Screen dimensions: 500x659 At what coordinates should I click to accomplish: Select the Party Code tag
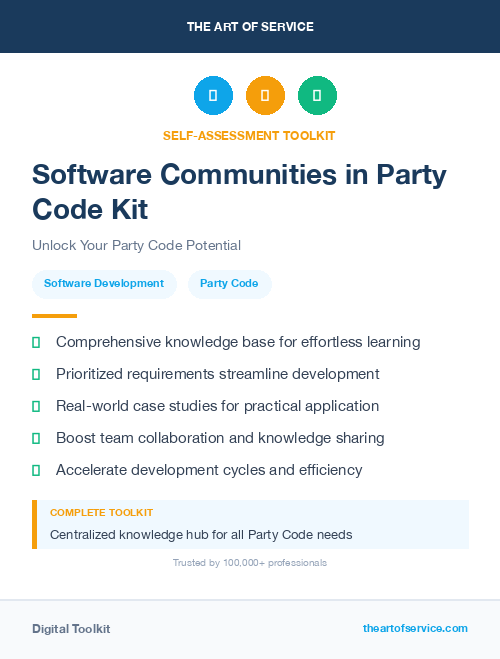tap(229, 284)
